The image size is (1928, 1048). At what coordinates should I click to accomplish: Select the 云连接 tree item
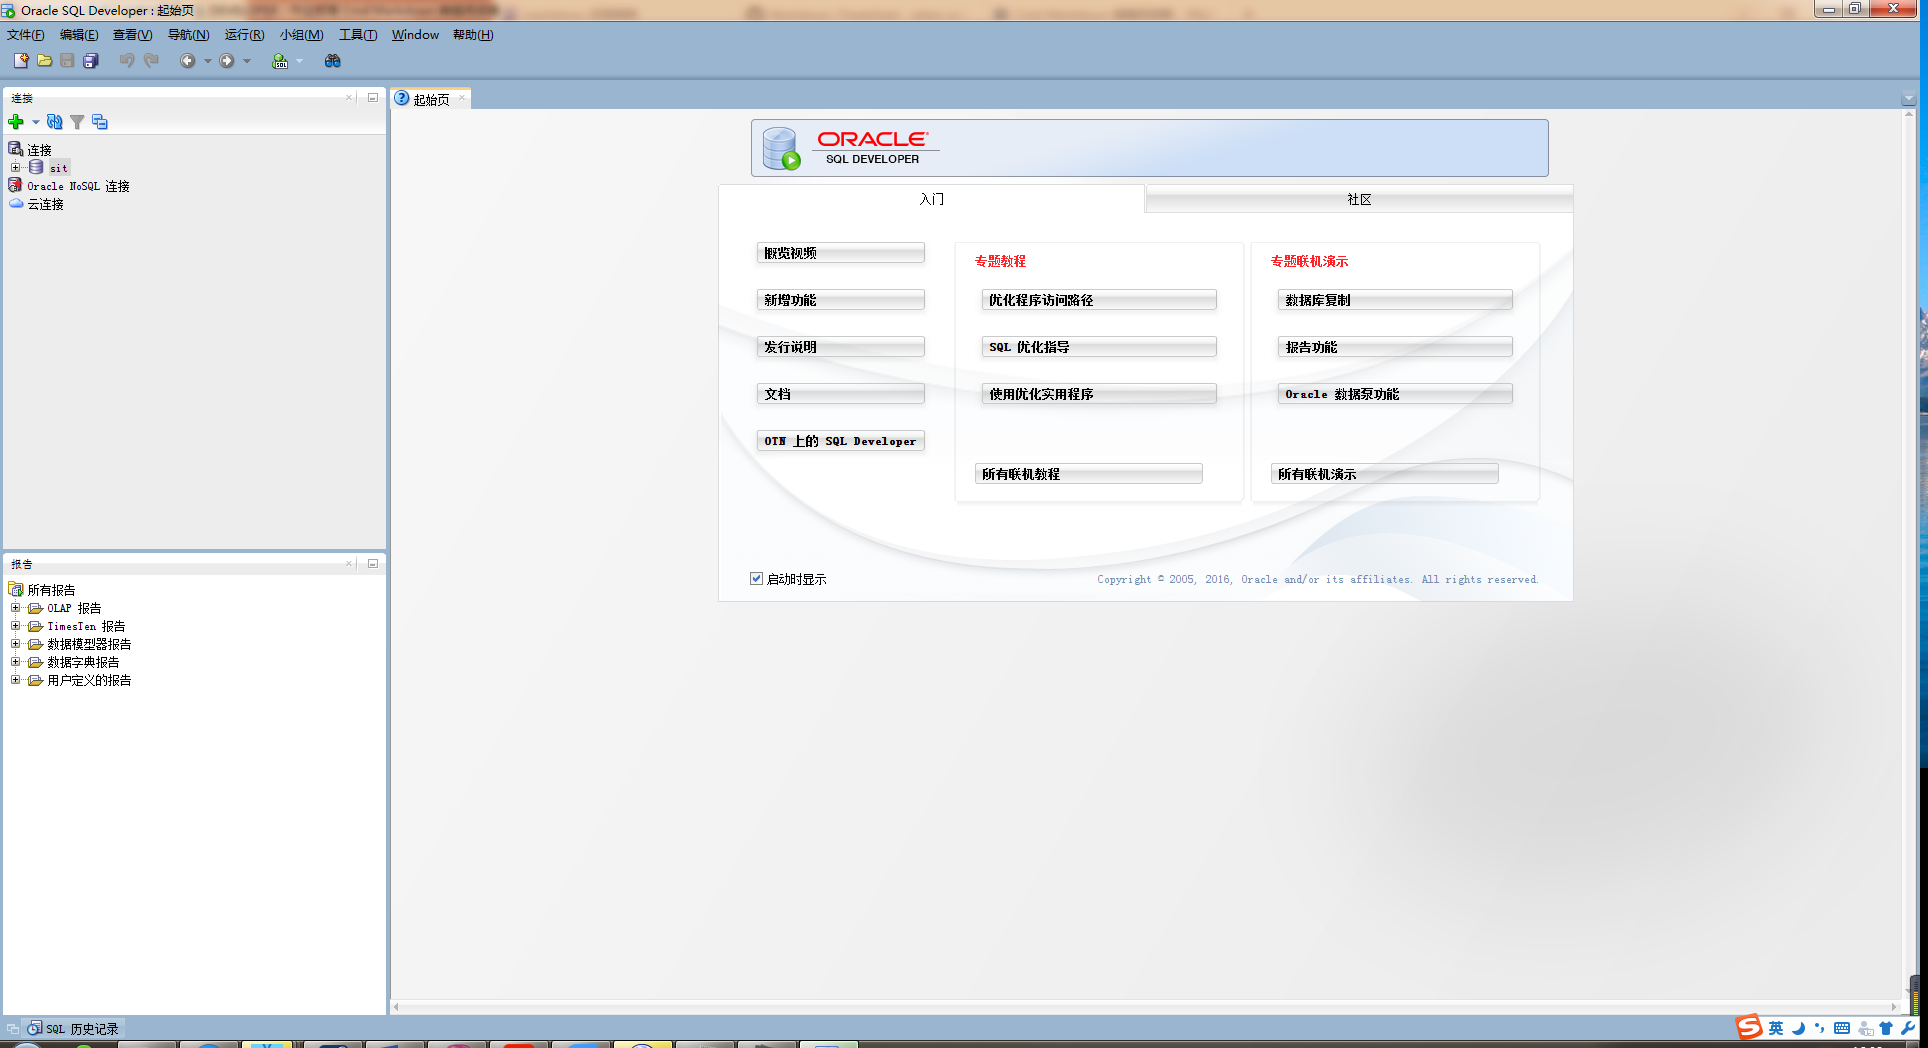36,204
